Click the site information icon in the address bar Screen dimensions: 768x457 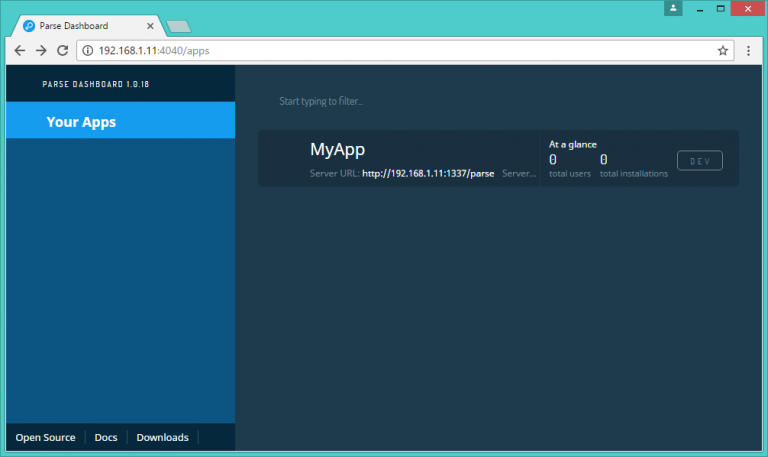coord(87,50)
